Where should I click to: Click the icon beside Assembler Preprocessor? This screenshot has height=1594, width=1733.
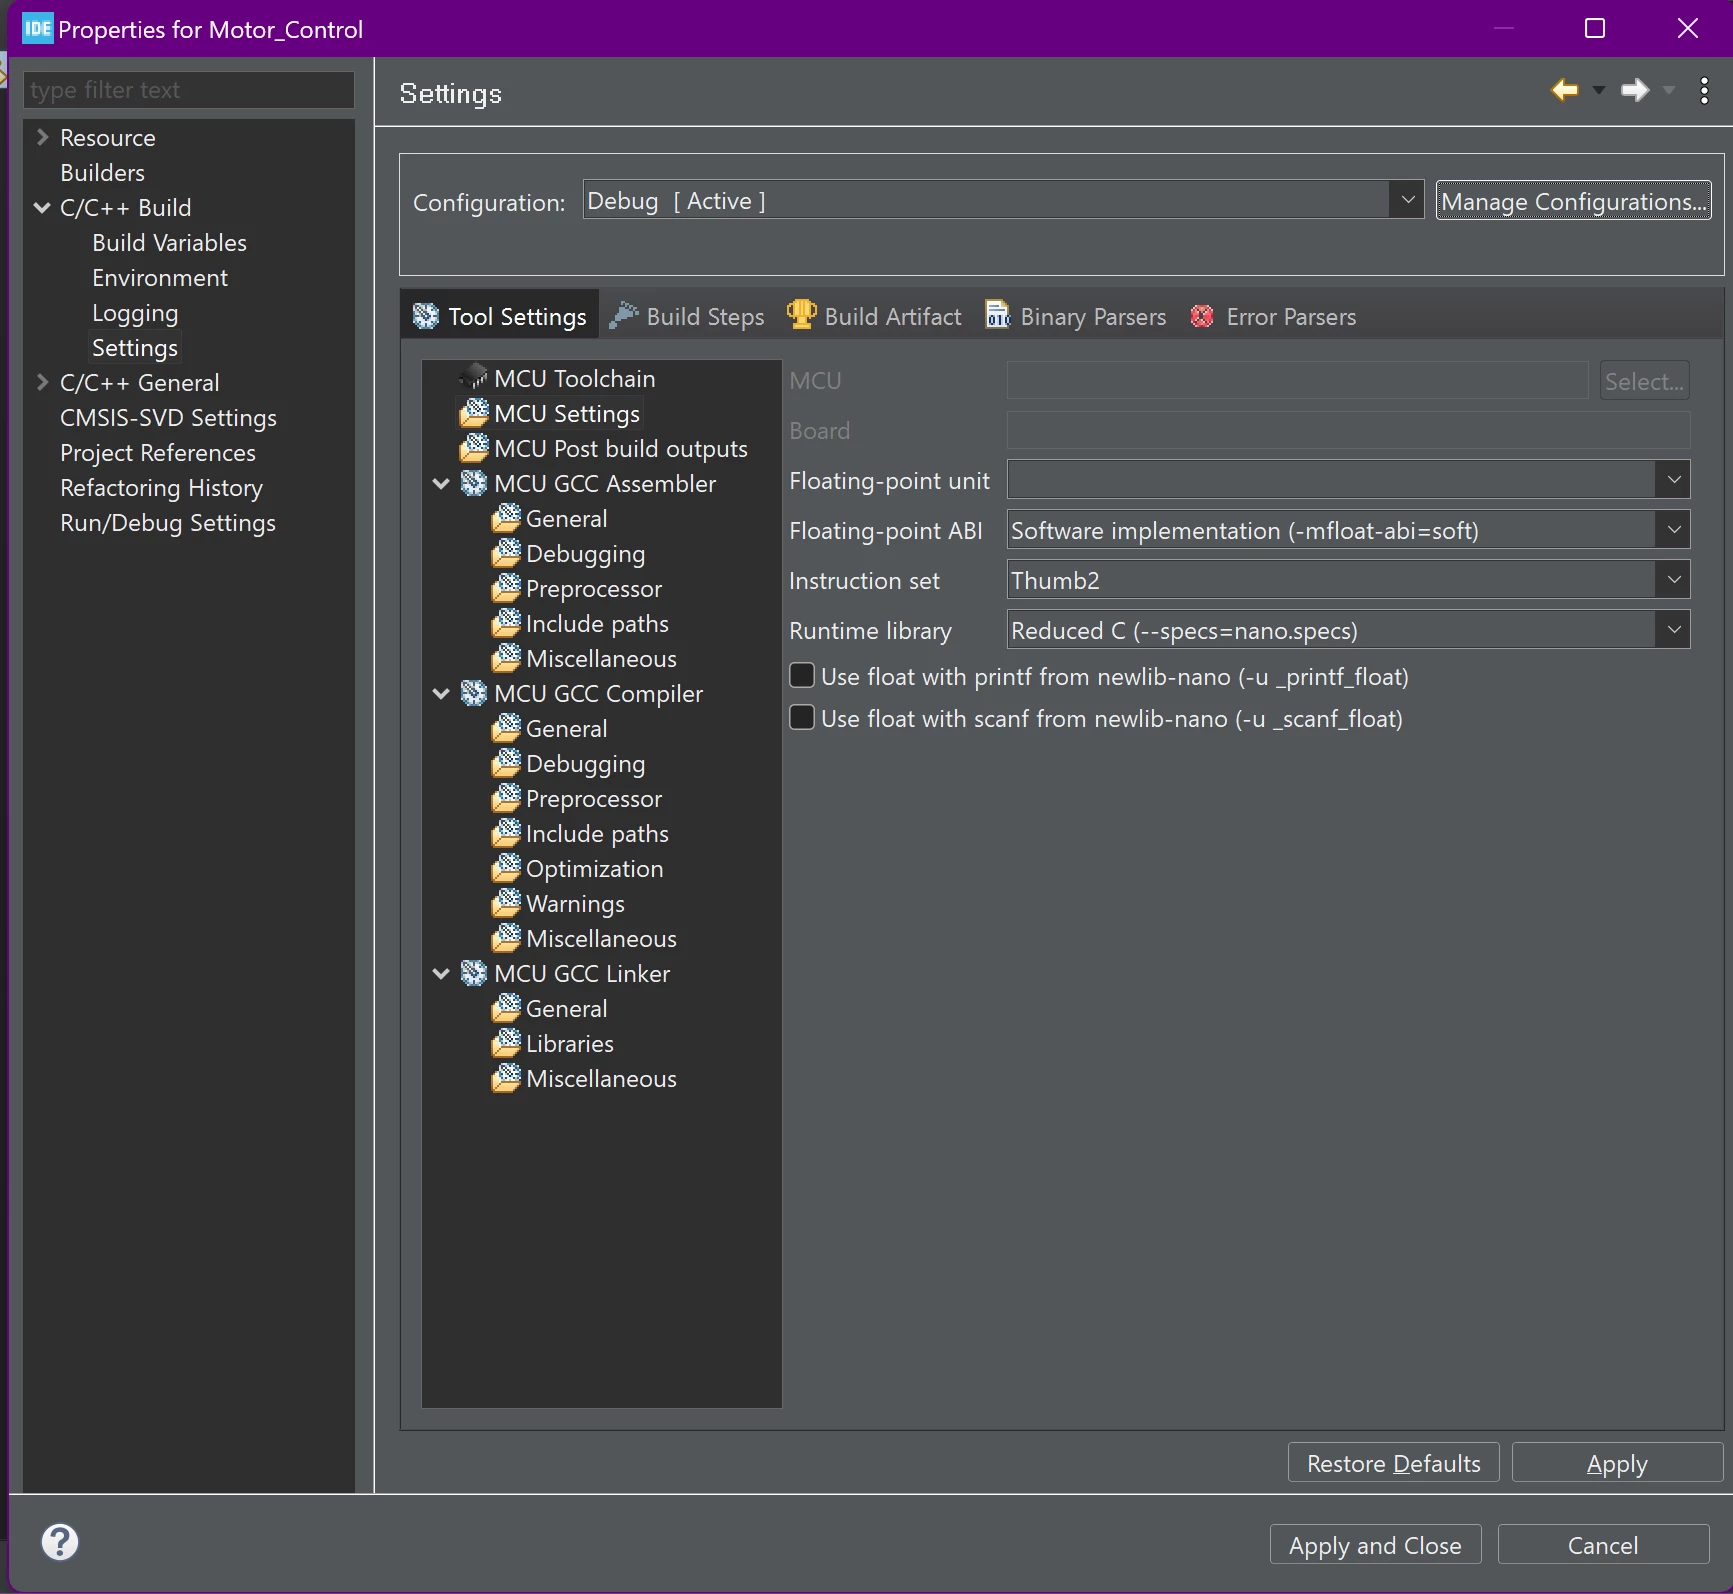pyautogui.click(x=506, y=588)
